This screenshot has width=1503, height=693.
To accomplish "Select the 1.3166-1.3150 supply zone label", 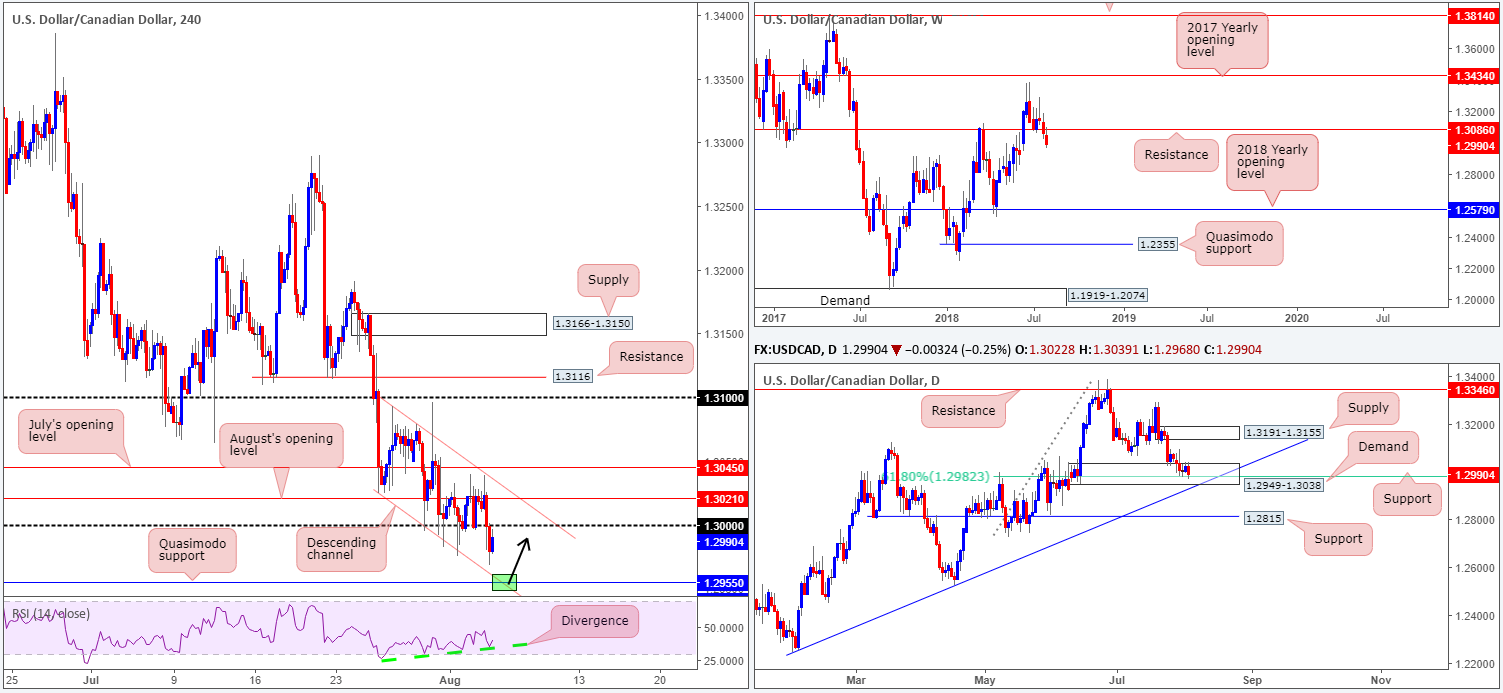I will (x=591, y=324).
